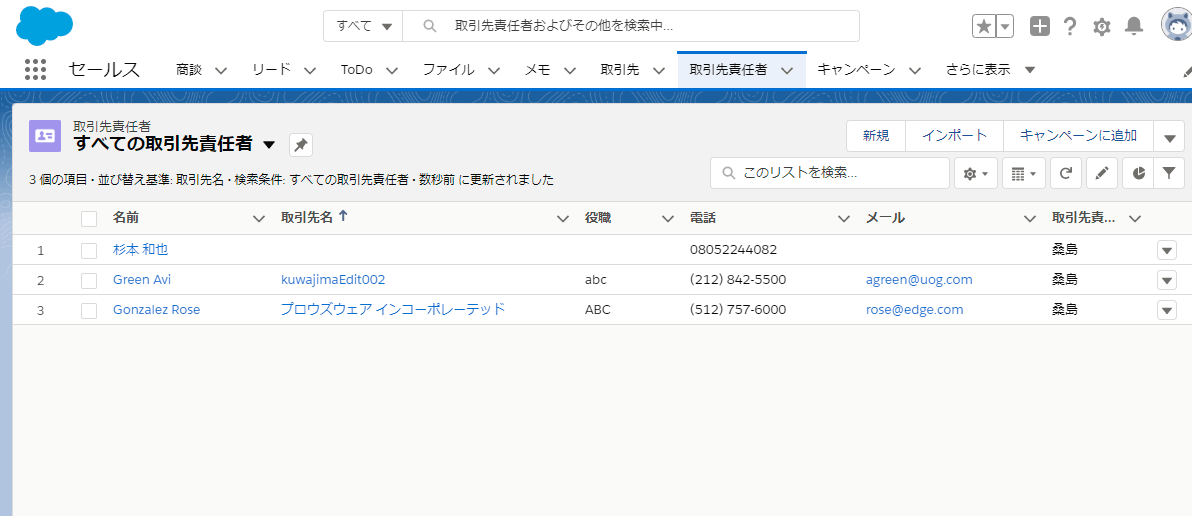This screenshot has width=1192, height=516.
Task: Focus the このリストを検索 field
Action: 830,173
